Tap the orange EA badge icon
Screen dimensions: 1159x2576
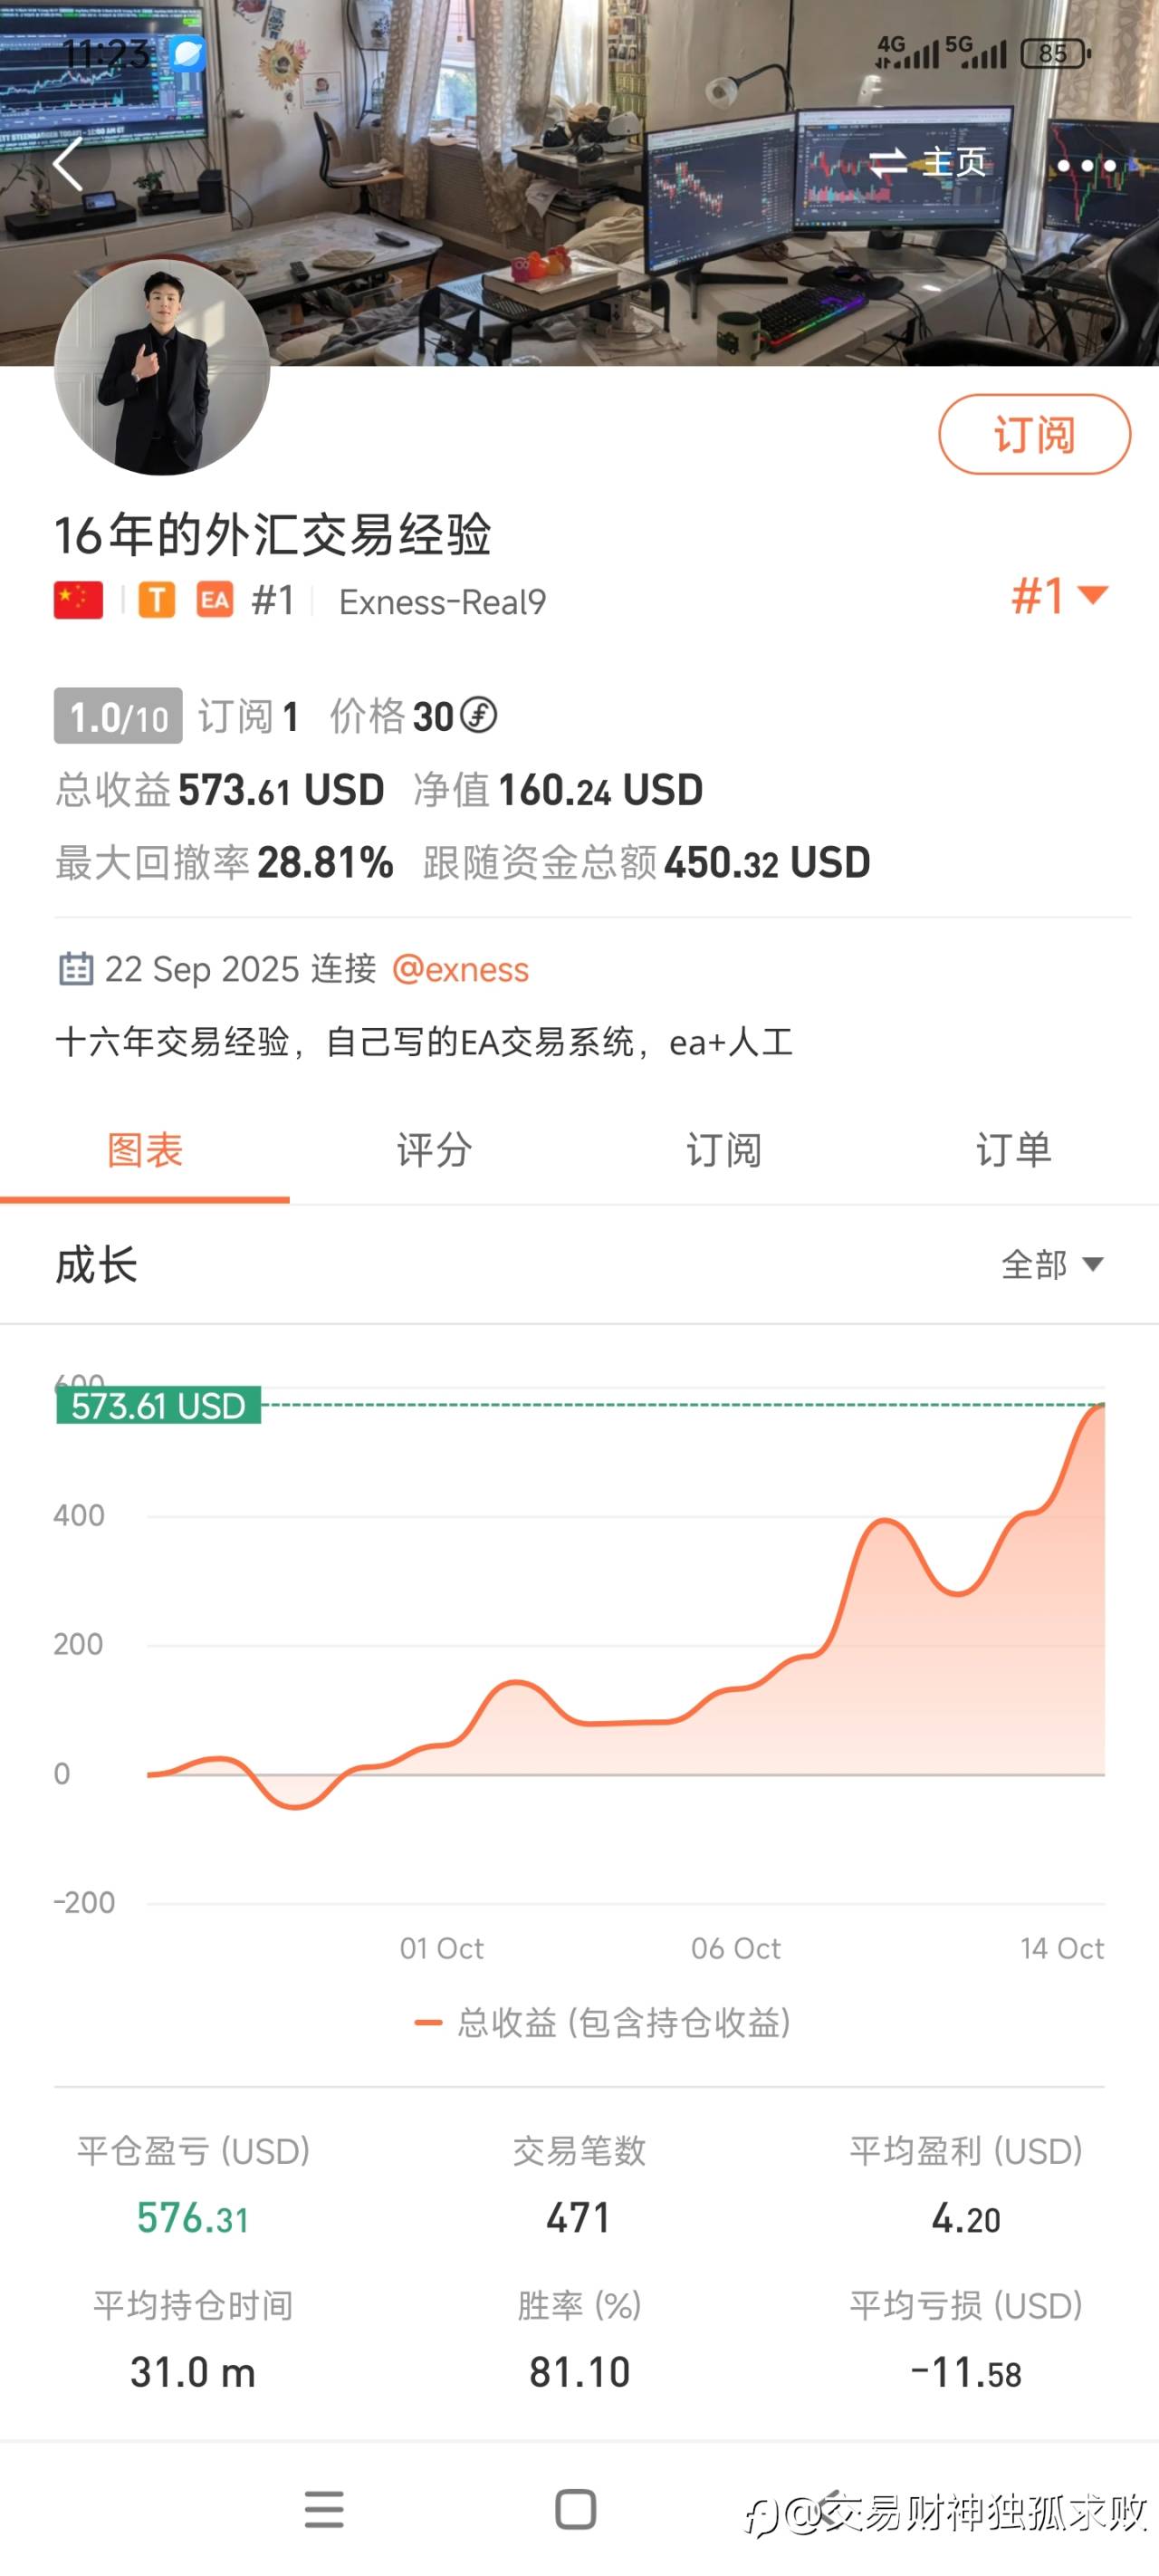click(215, 600)
